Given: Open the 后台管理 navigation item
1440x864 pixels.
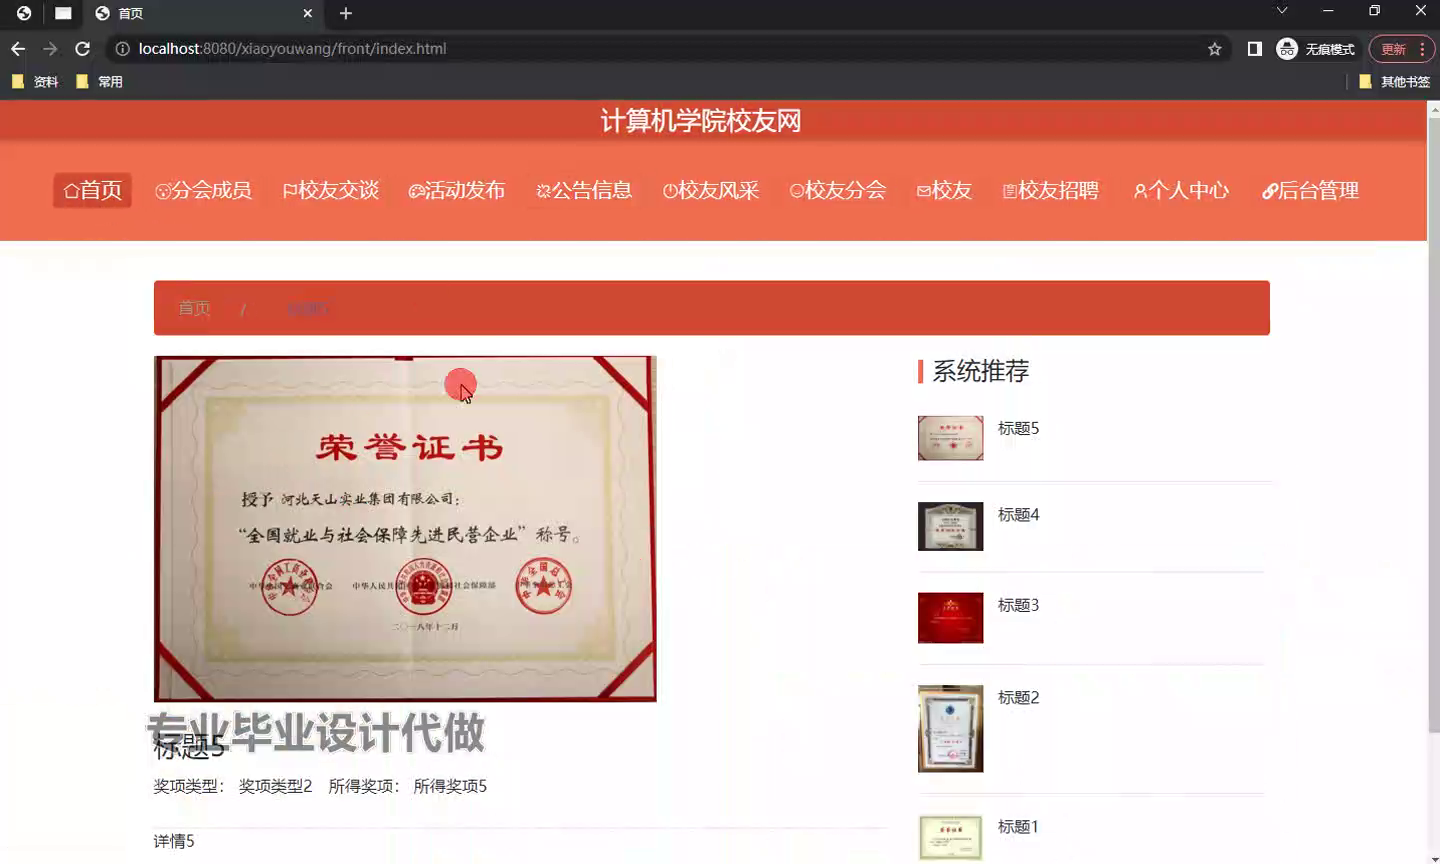Looking at the screenshot, I should point(1310,190).
